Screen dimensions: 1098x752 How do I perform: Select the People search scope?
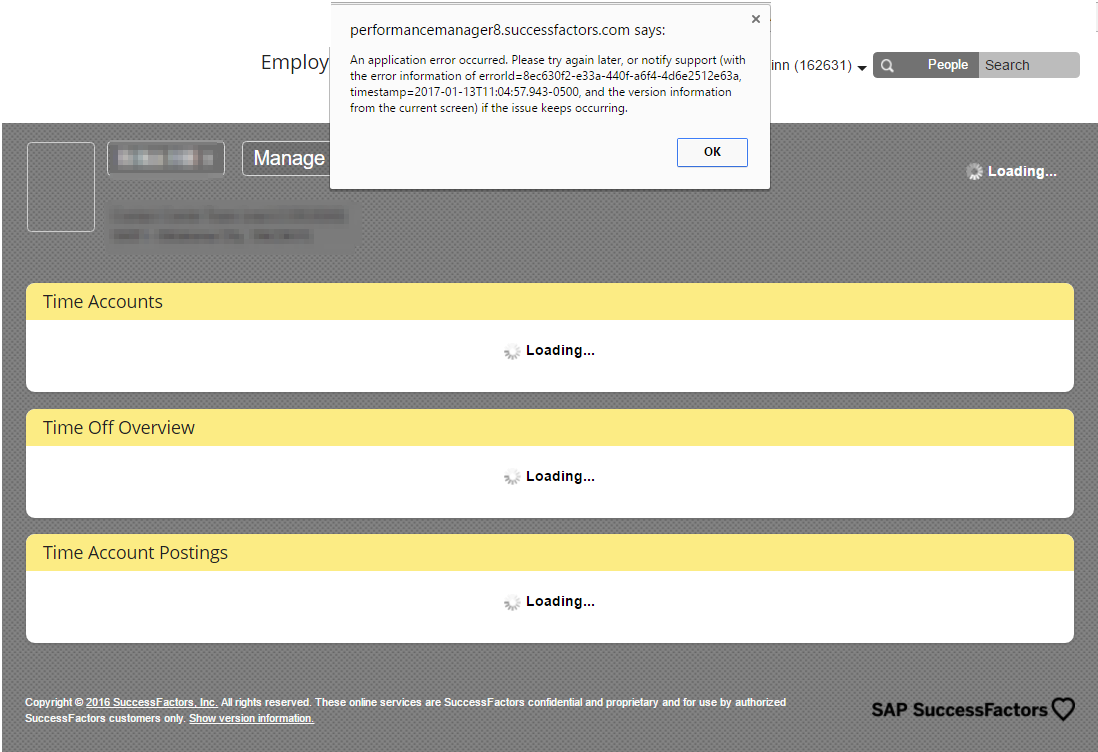(x=947, y=65)
